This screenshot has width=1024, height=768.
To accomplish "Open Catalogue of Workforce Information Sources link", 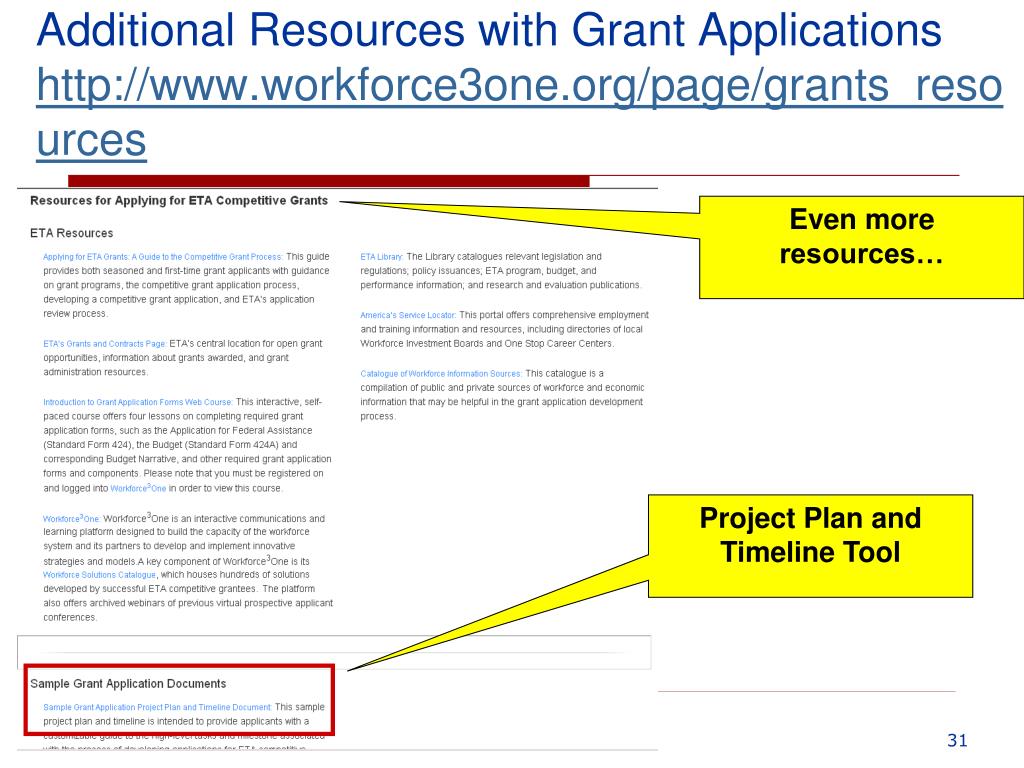I will (441, 374).
